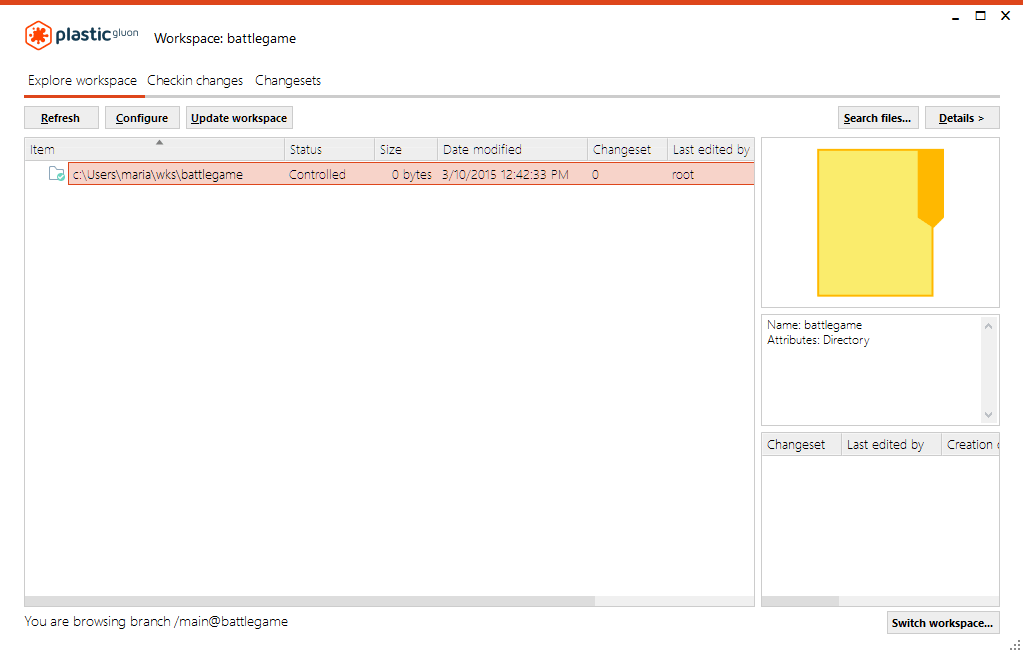Viewport: 1023px width, 654px height.
Task: Click the changeset value 0 cell
Action: (x=595, y=174)
